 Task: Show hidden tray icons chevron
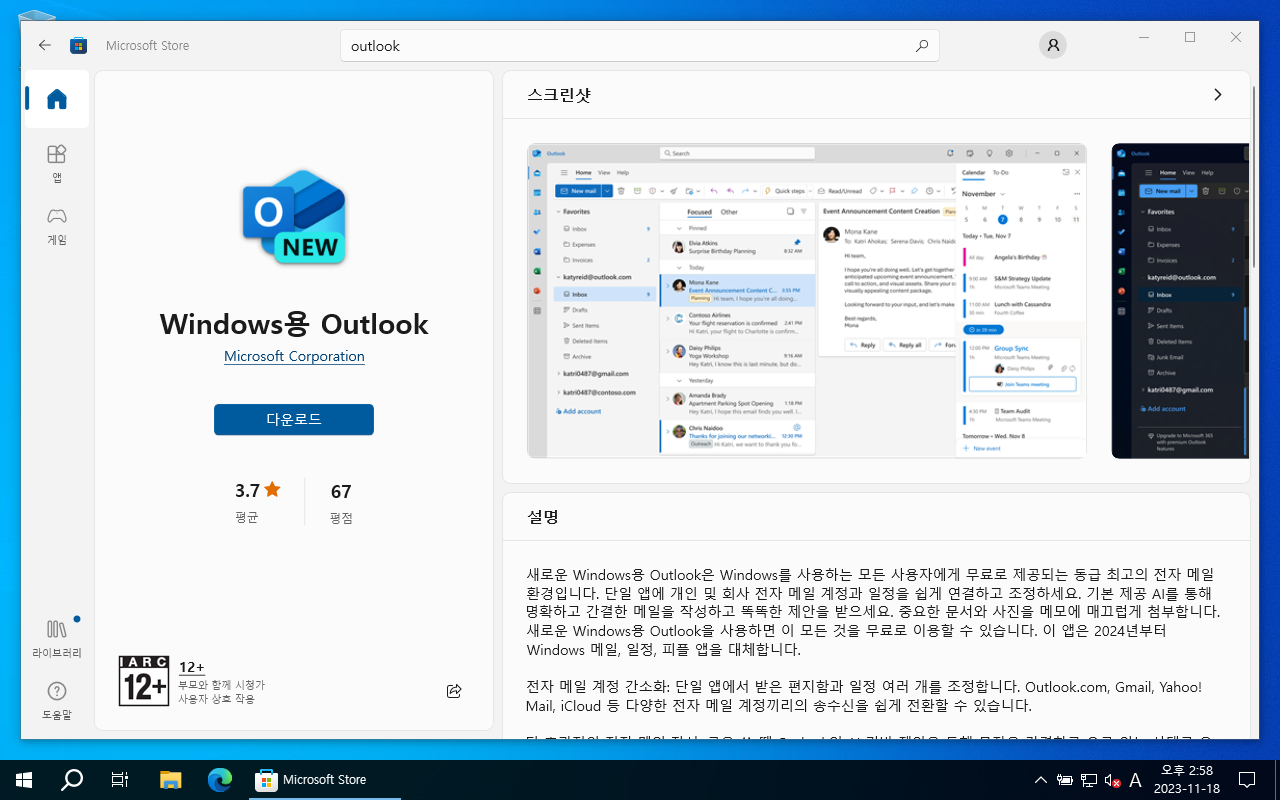(x=1041, y=780)
